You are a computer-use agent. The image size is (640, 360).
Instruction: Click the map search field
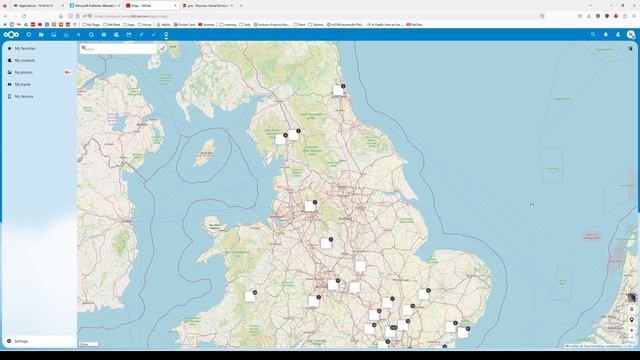[118, 49]
